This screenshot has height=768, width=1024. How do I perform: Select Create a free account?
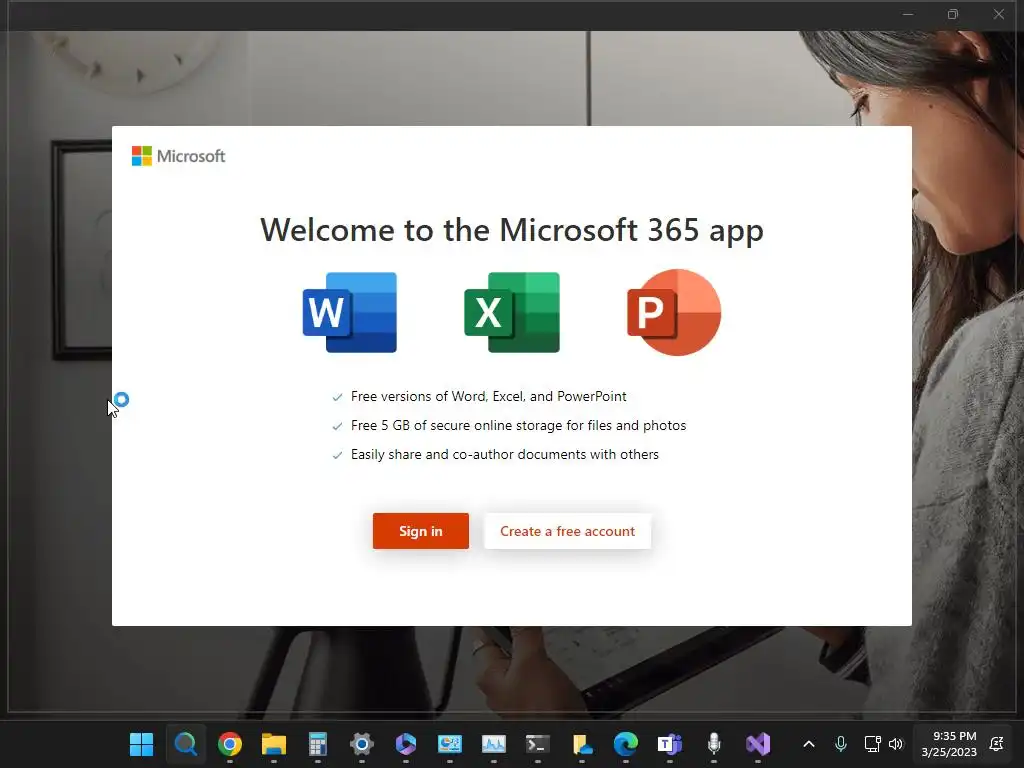coord(567,531)
